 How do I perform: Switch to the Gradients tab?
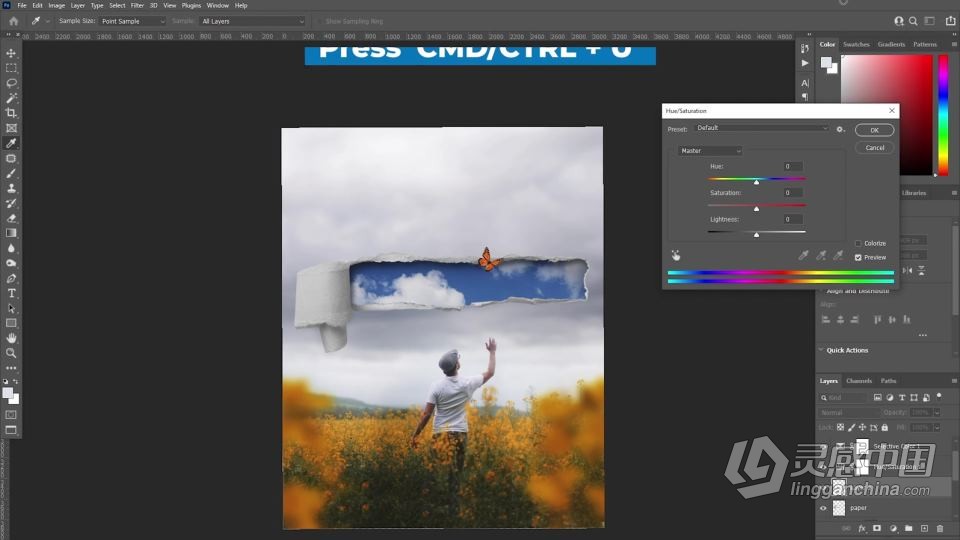[891, 44]
